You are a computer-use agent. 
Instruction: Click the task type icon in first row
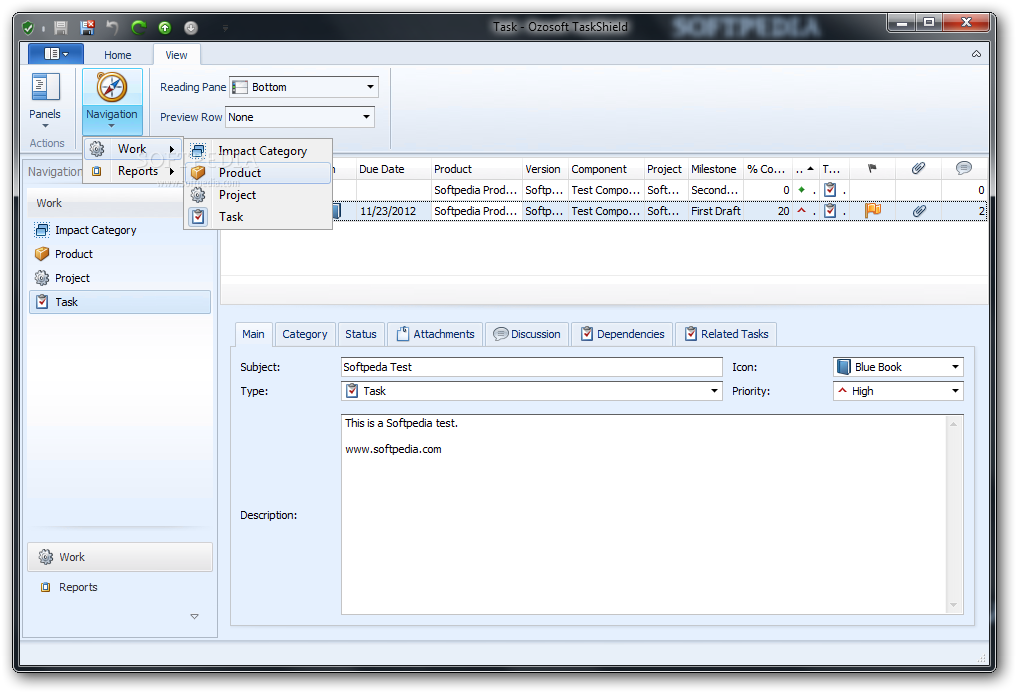(830, 189)
